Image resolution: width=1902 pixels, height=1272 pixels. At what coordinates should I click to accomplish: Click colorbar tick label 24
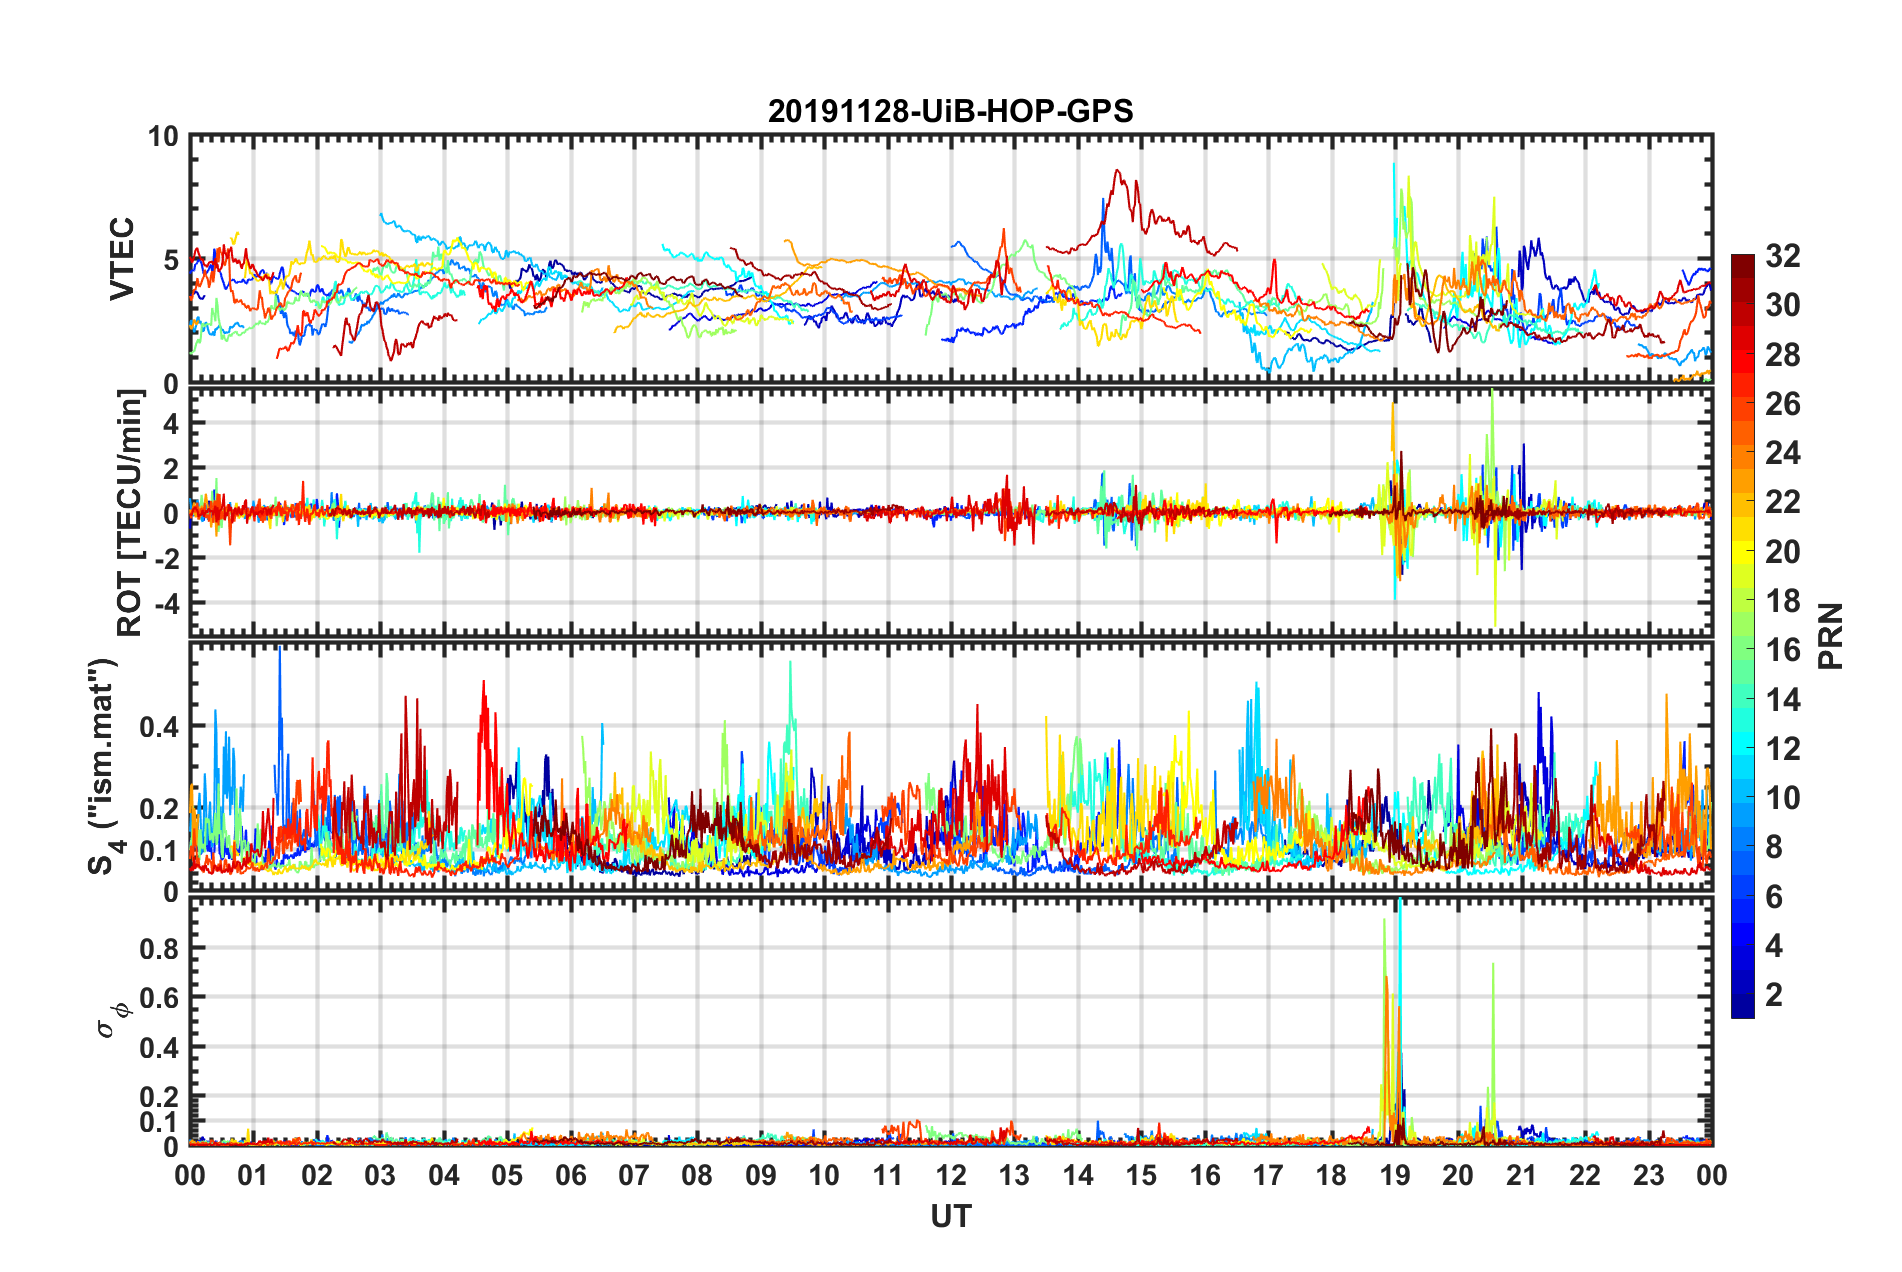coord(1782,453)
